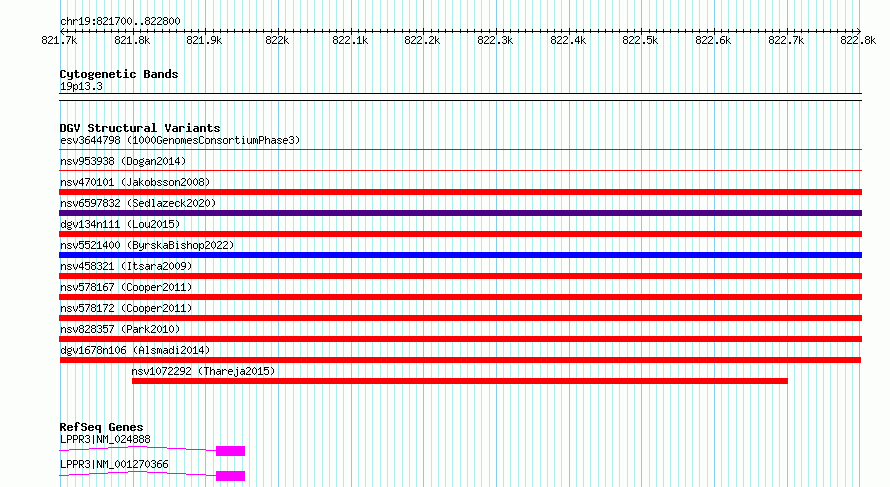The width and height of the screenshot is (890, 487).
Task: Click the 821.7k ruler tick label
Action: (59, 40)
